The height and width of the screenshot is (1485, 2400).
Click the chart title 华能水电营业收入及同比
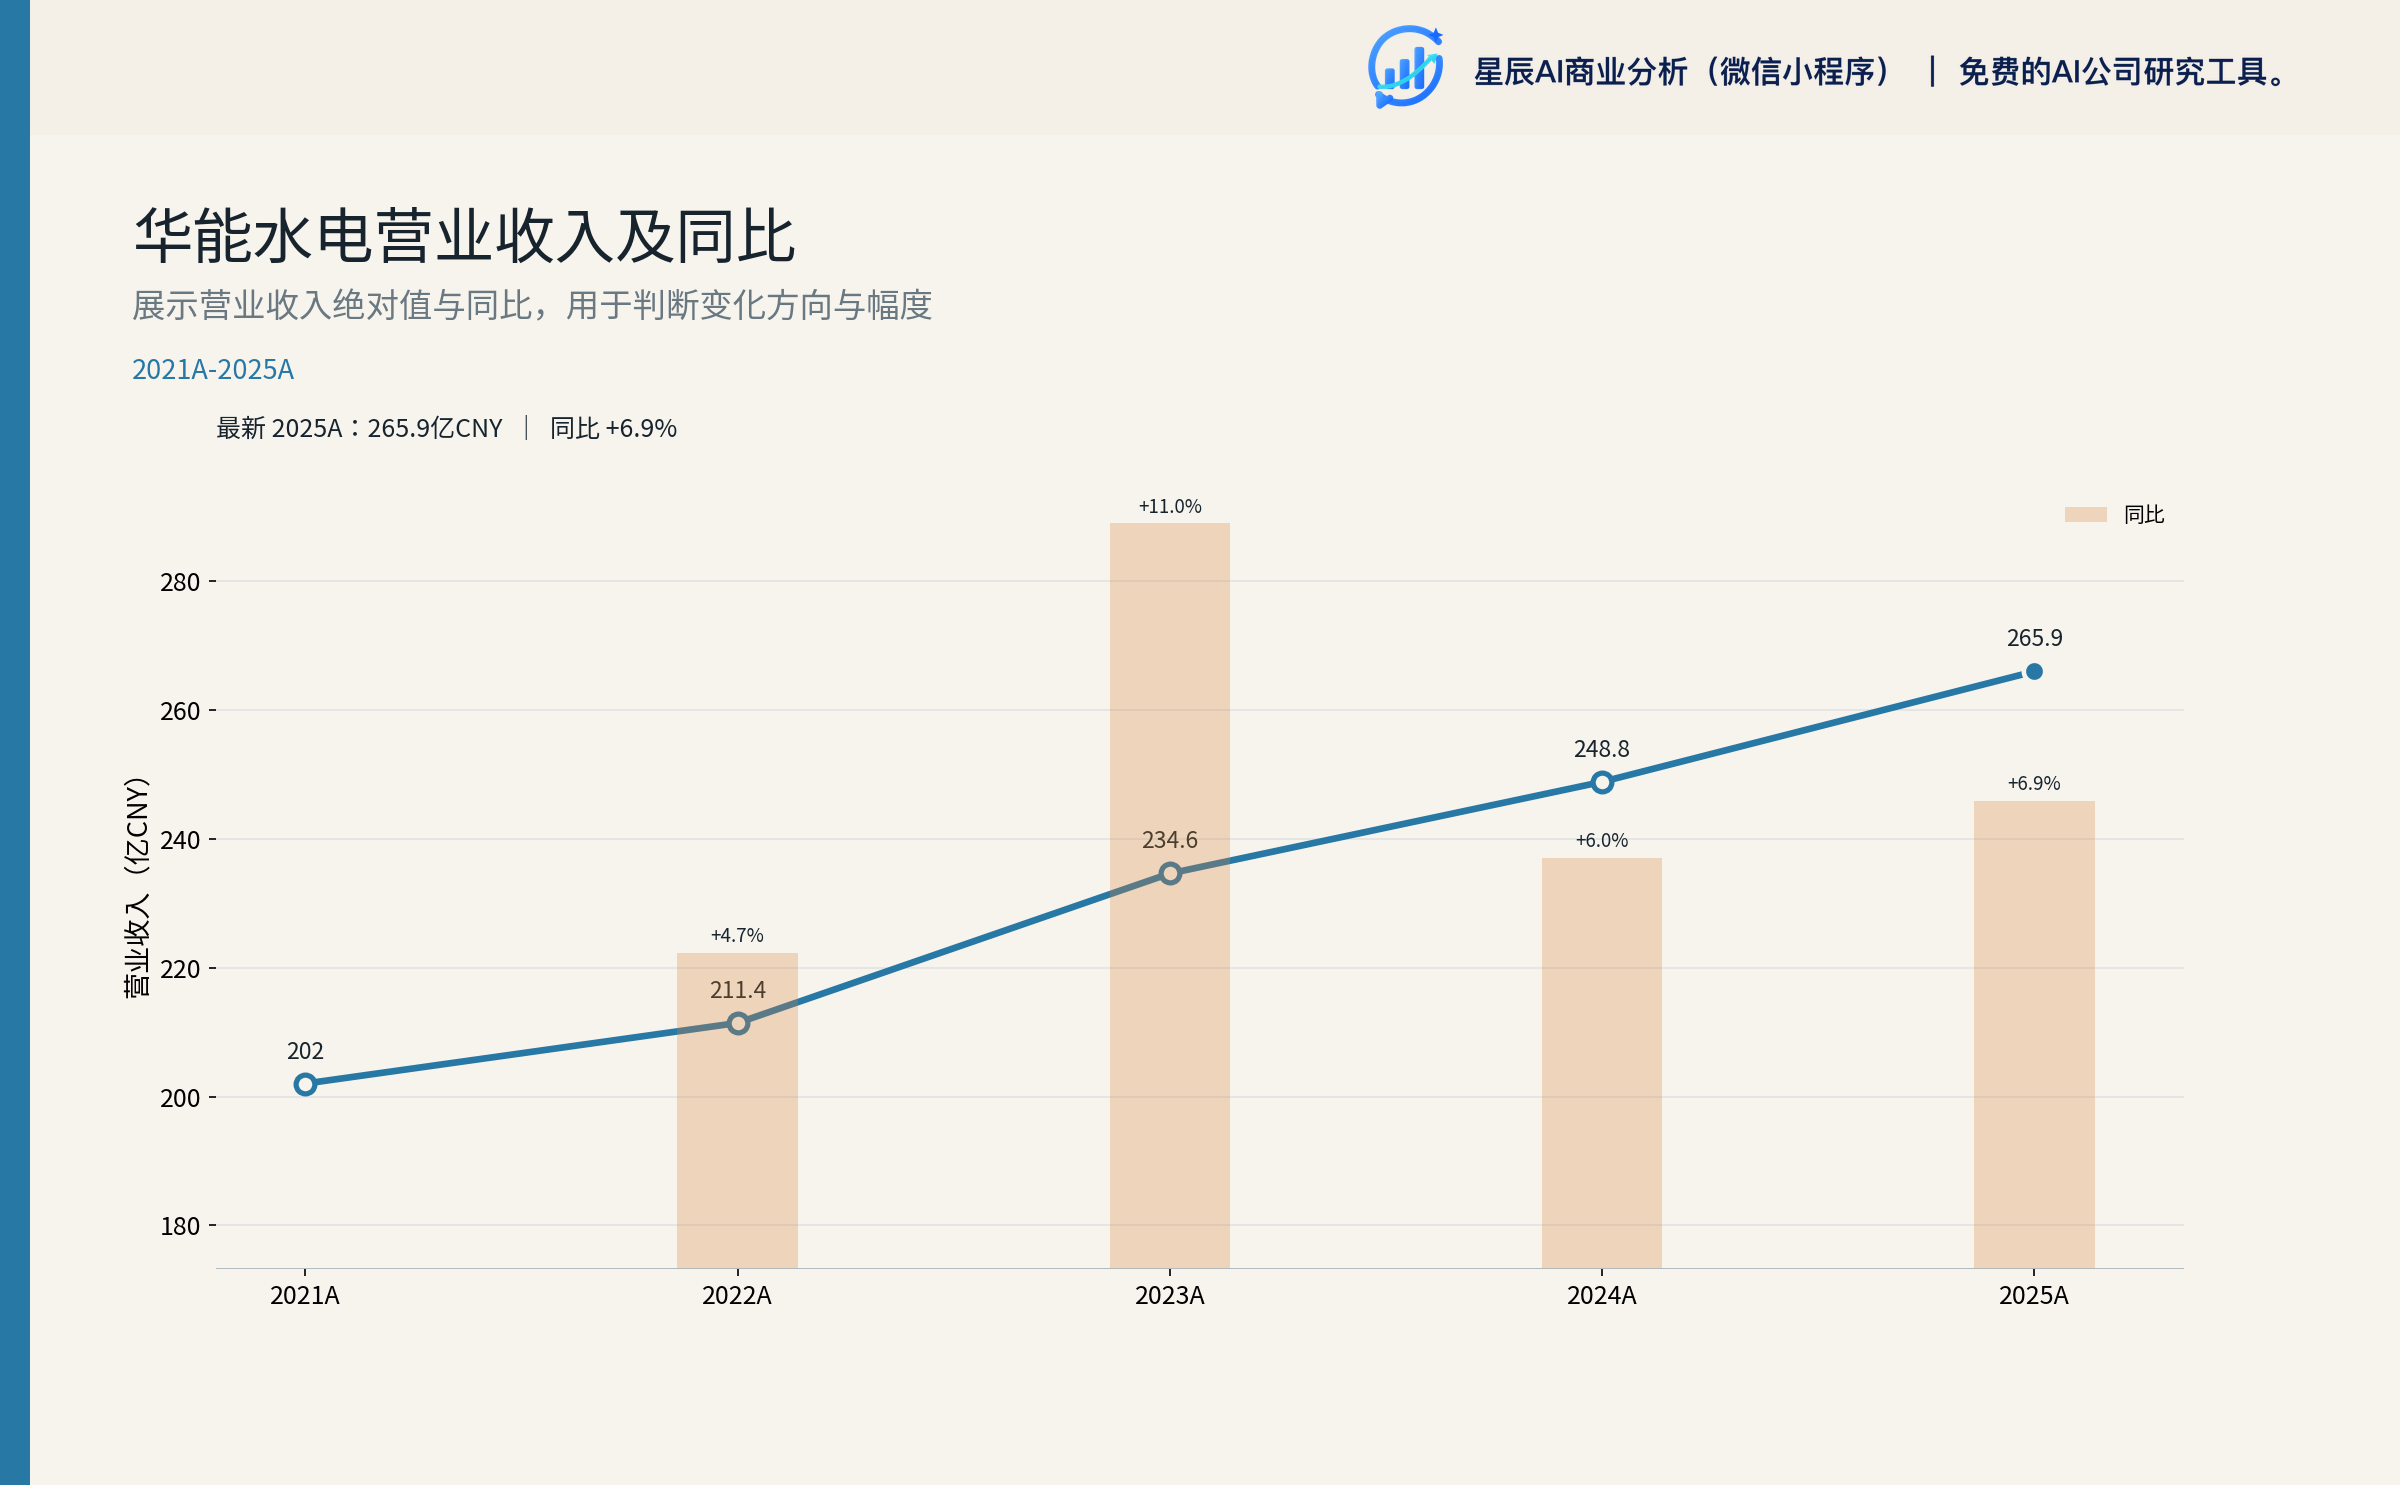coord(465,236)
